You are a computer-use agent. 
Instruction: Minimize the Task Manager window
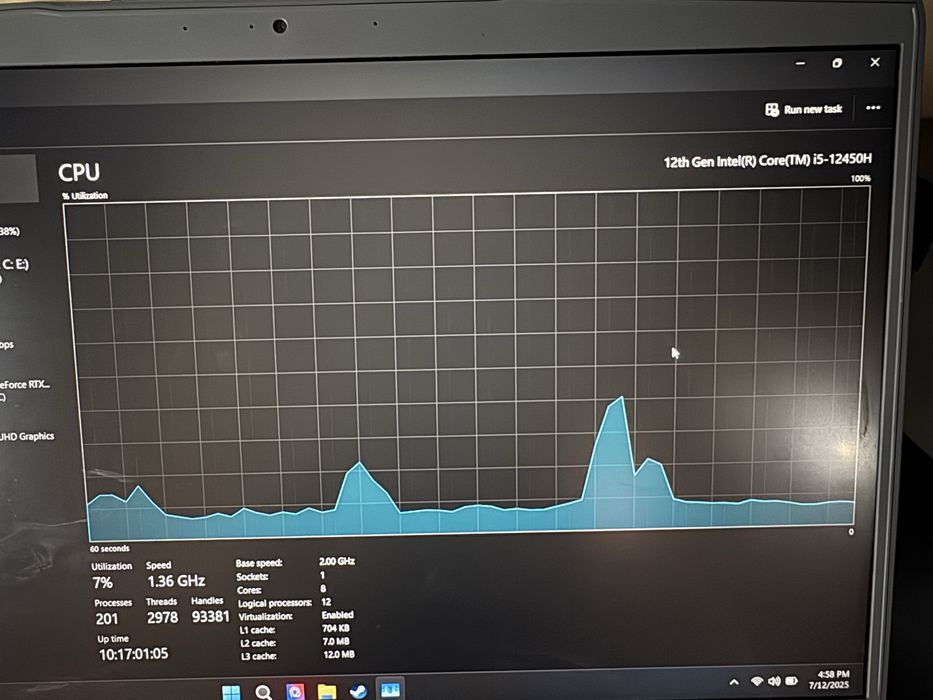pos(800,63)
